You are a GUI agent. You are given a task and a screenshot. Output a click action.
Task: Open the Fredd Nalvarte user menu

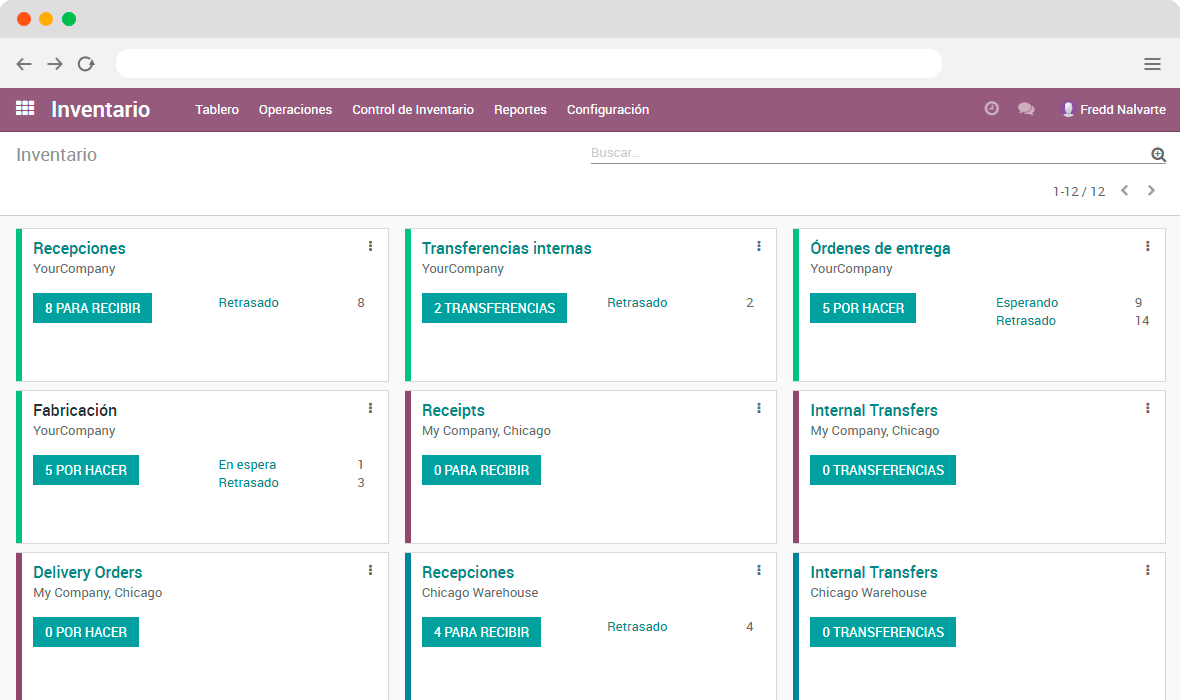click(x=1113, y=110)
